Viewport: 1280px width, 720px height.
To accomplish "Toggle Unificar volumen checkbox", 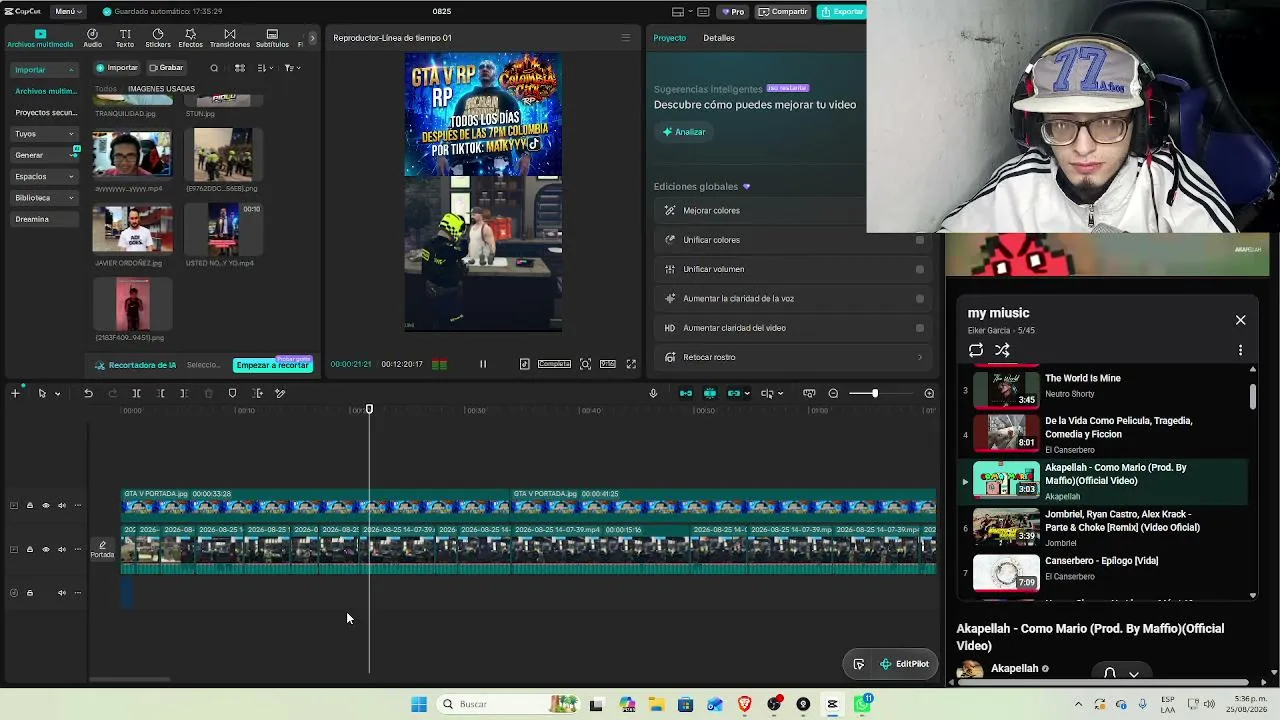I will click(x=920, y=269).
